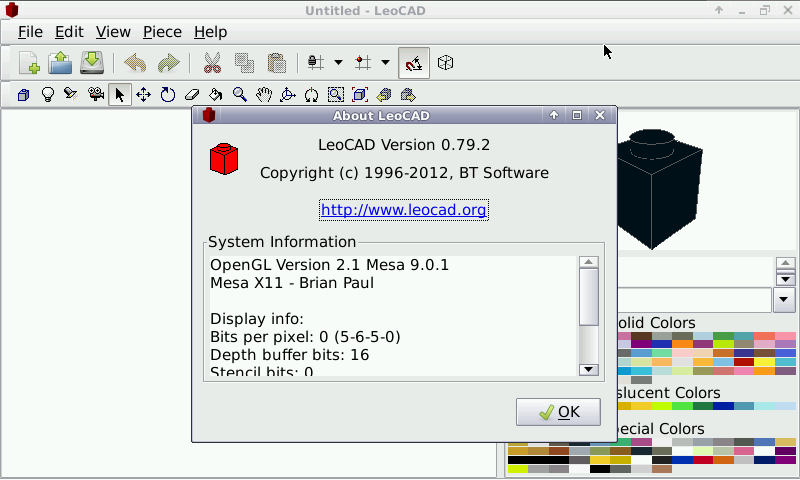
Task: Click the System Information scrollbar up arrow
Action: pos(589,262)
